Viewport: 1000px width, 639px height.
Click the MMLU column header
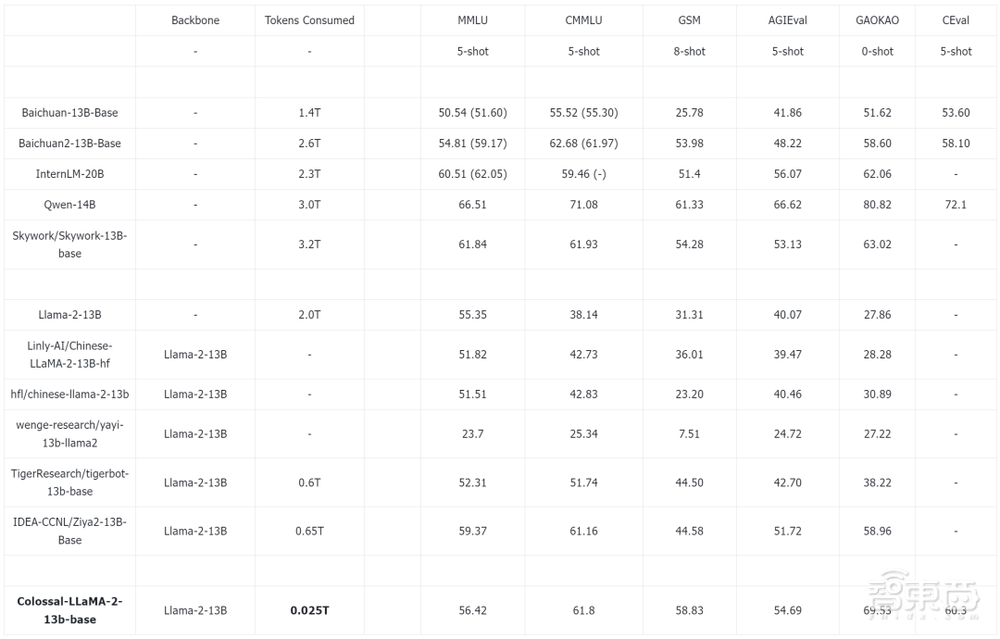(x=472, y=20)
